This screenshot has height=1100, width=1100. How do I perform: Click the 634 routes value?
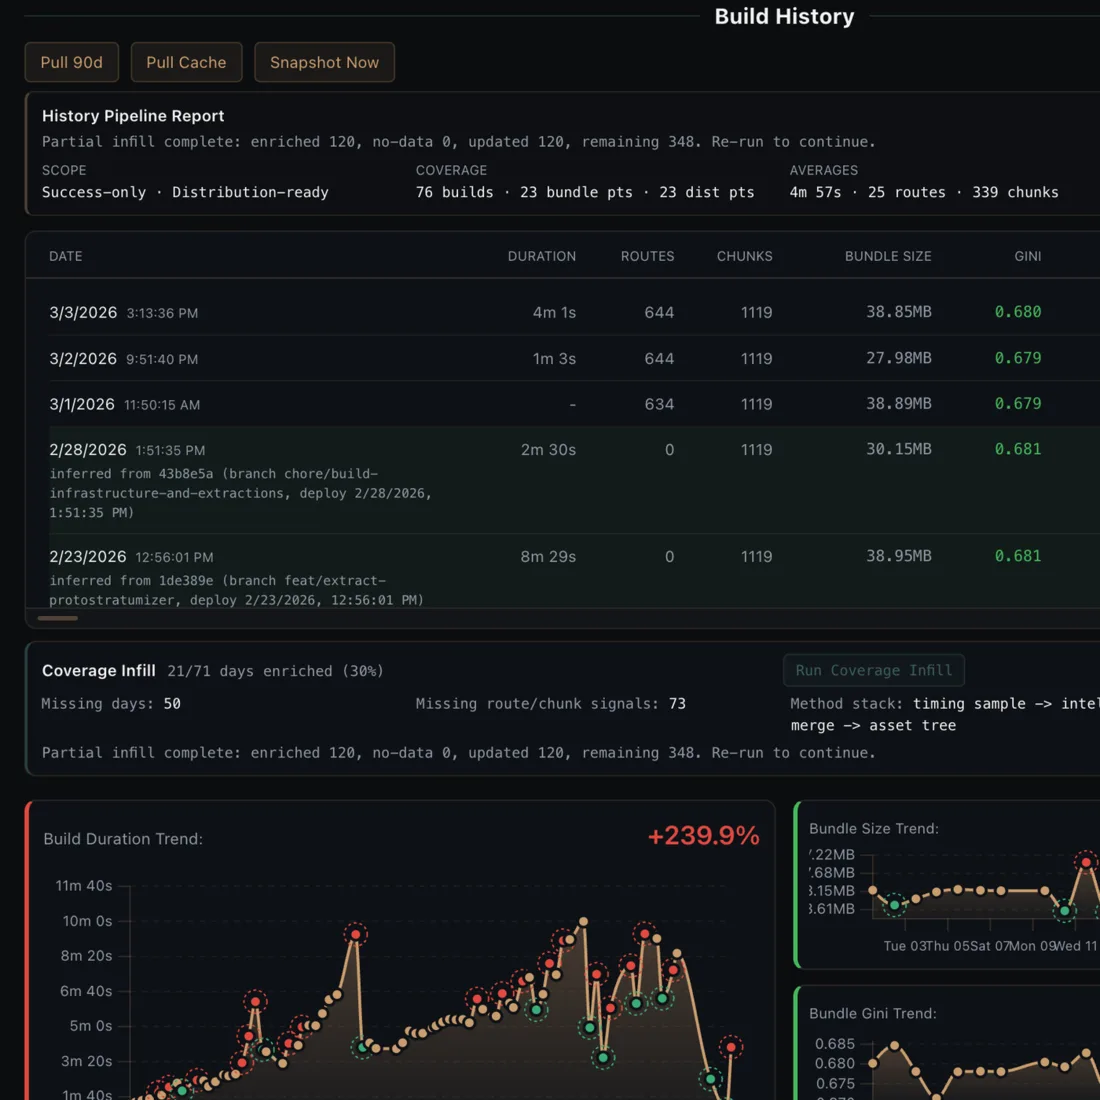(659, 404)
